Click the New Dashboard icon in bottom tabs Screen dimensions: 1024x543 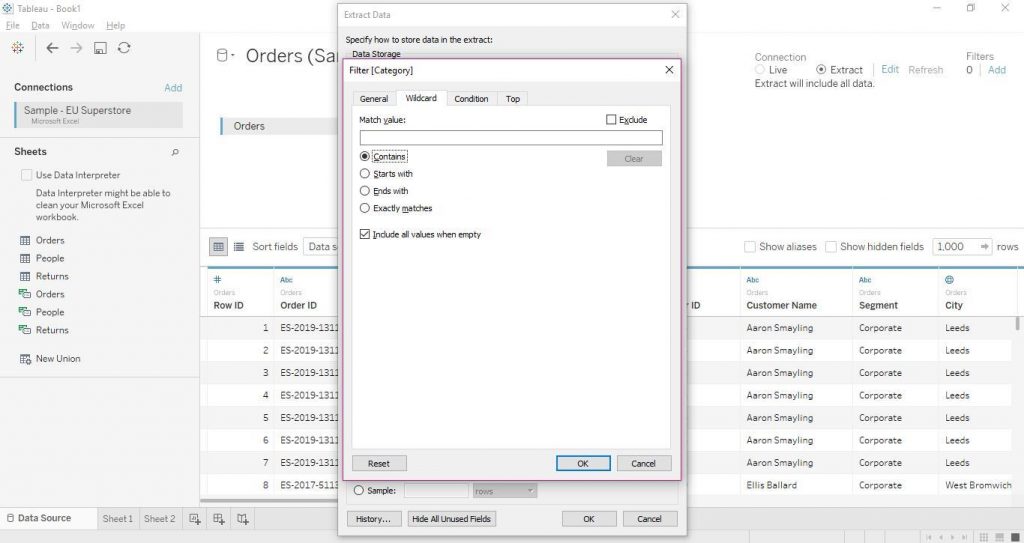click(219, 519)
